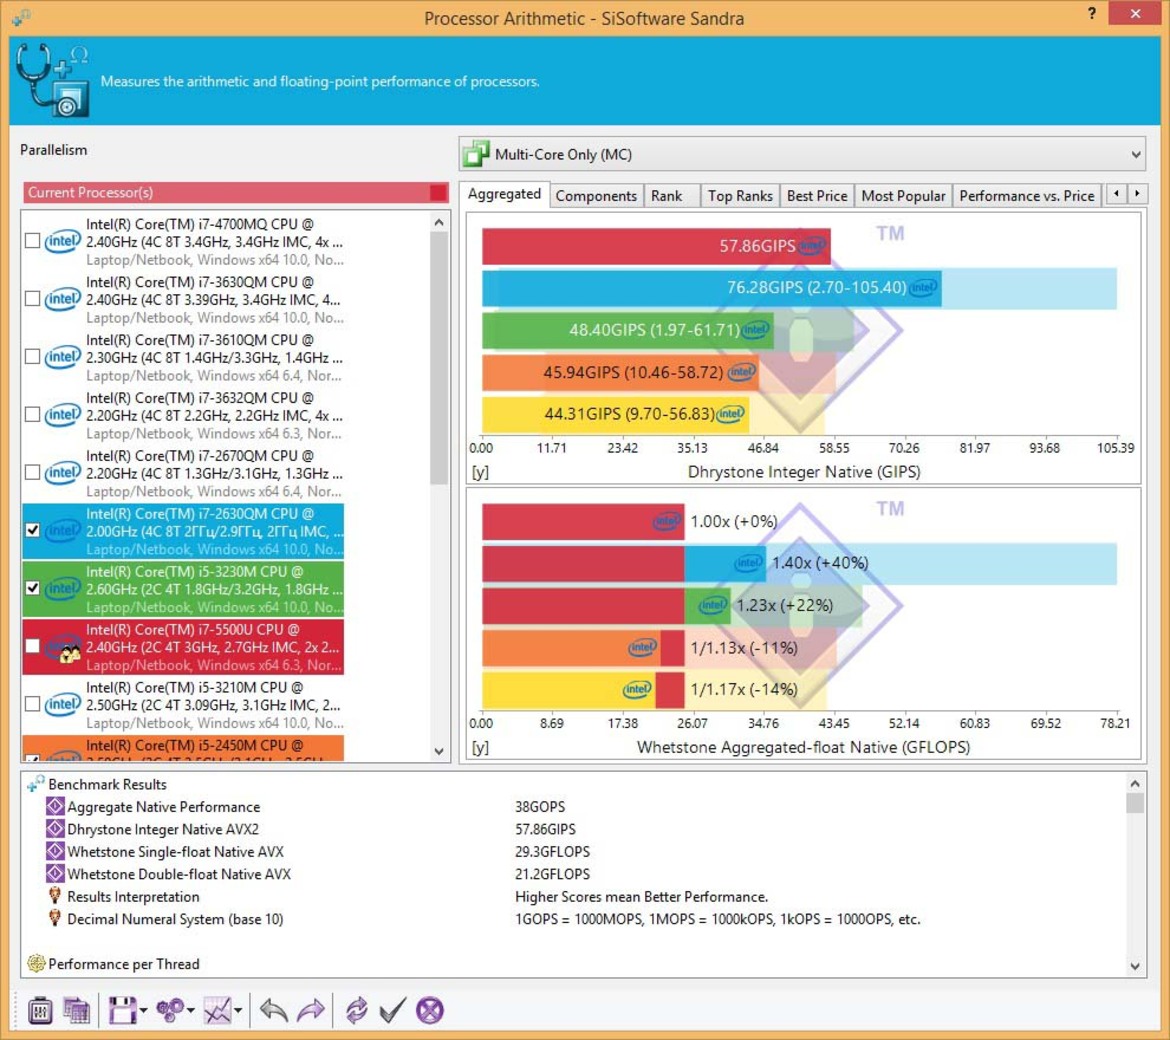The height and width of the screenshot is (1040, 1170).
Task: Click the [y] axis toggle under Dhrystone chart
Action: [x=480, y=472]
